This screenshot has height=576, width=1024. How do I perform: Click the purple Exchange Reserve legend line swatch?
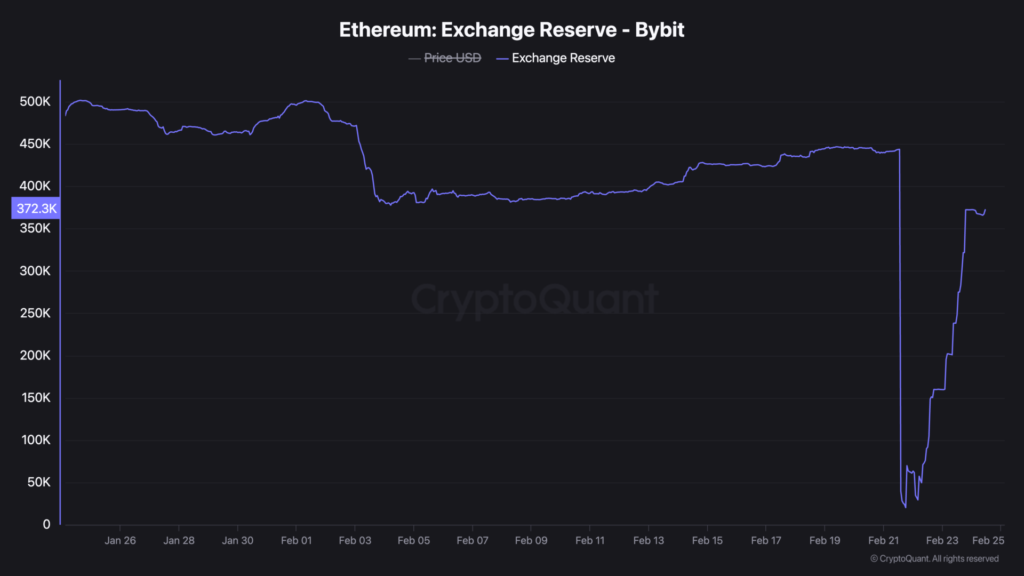[x=501, y=58]
